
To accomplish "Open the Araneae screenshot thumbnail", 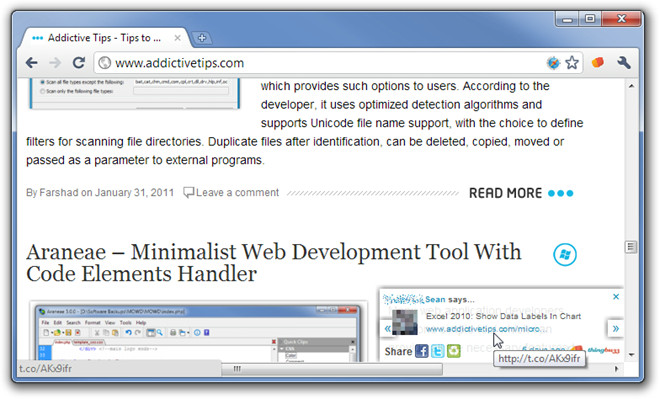I will pyautogui.click(x=198, y=332).
